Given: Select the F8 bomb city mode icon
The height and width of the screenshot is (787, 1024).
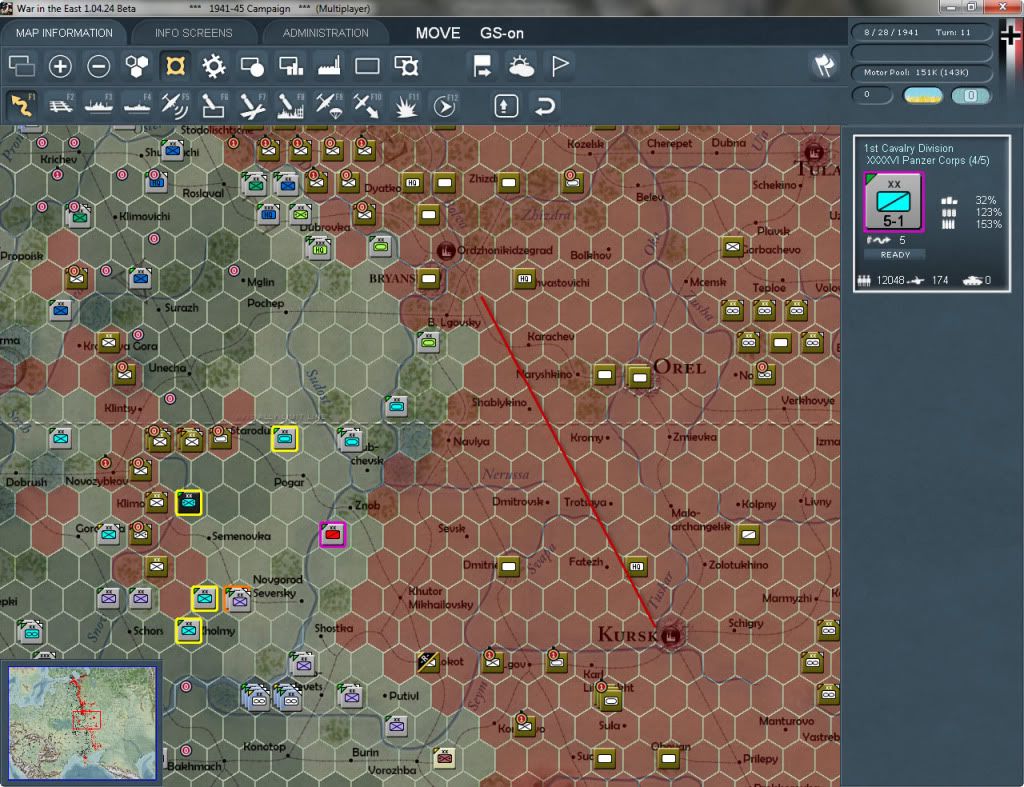Looking at the screenshot, I should tap(291, 105).
